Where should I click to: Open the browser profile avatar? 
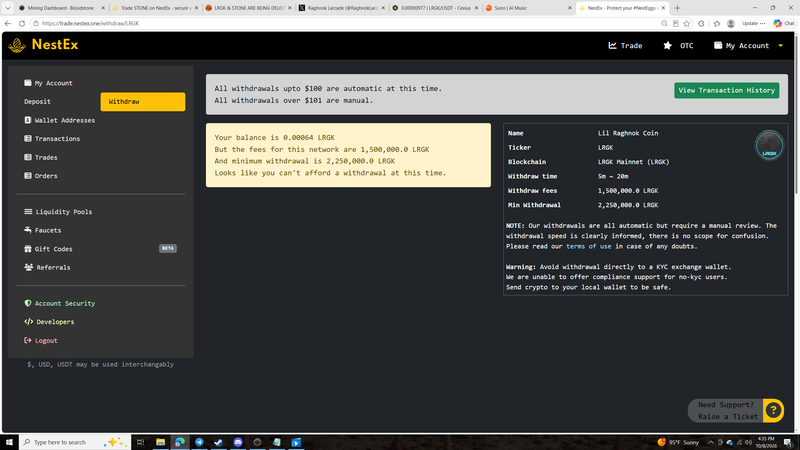tap(731, 23)
